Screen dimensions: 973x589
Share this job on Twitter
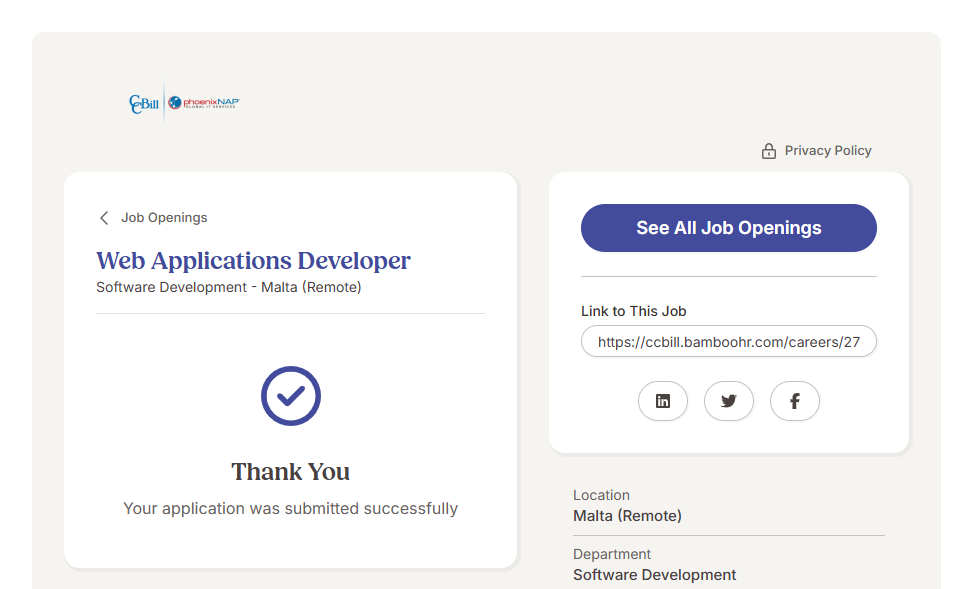point(729,401)
